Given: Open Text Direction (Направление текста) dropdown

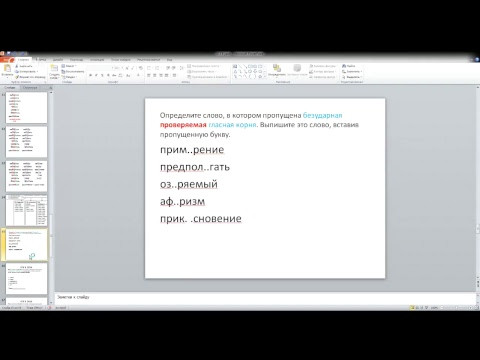Looking at the screenshot, I should tap(205, 66).
